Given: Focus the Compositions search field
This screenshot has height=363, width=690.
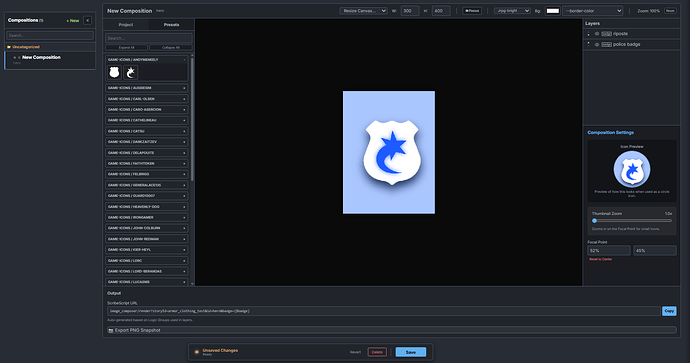Looking at the screenshot, I should 50,35.
